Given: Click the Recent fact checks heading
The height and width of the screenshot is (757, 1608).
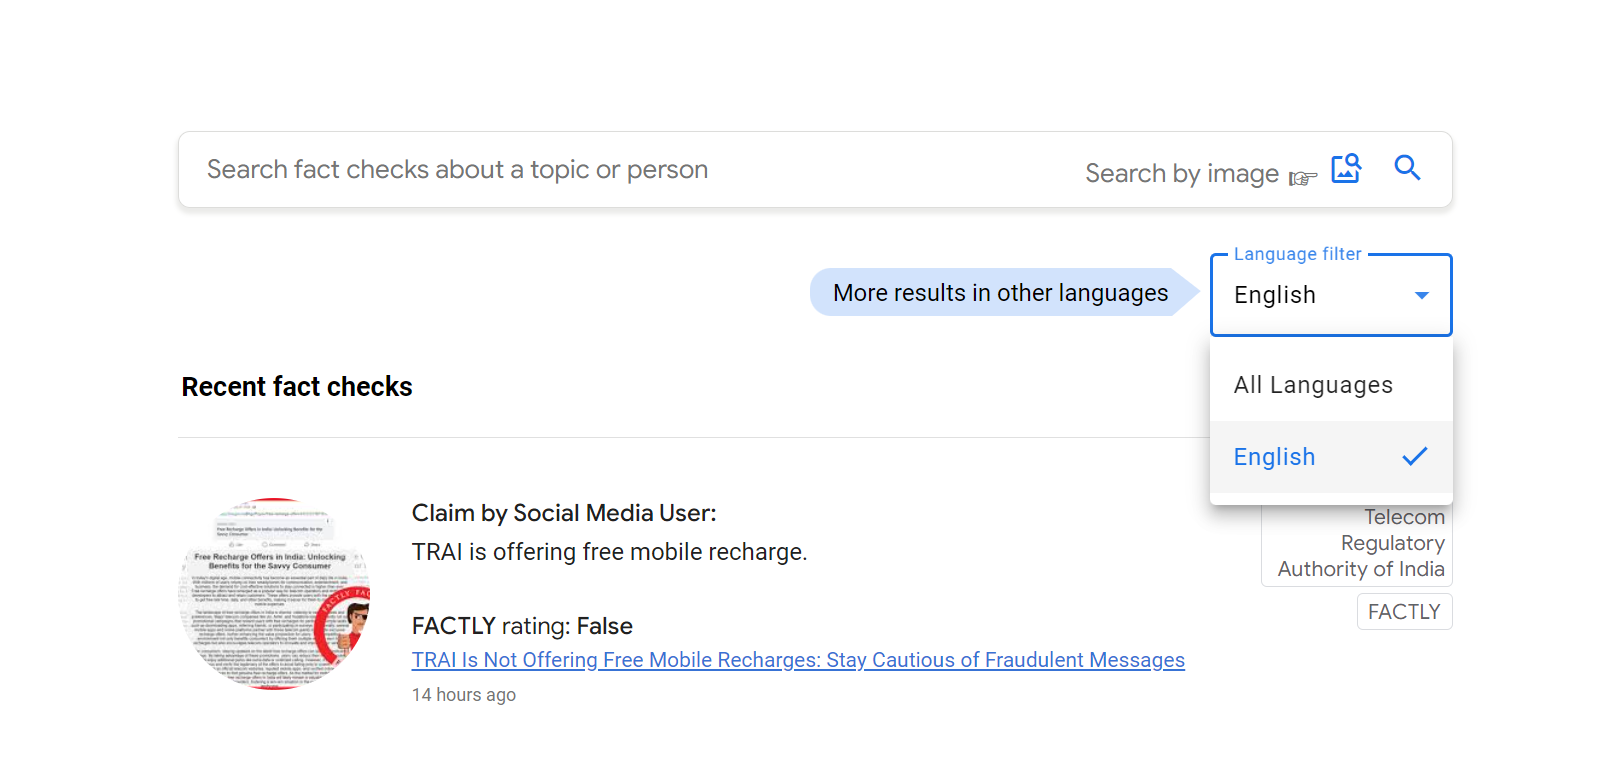Looking at the screenshot, I should (x=297, y=387).
